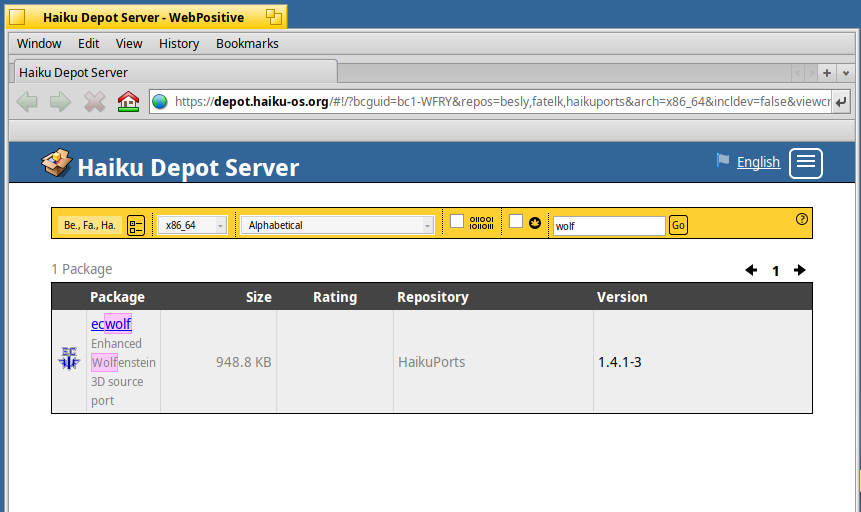Click the Haiku Depot box logo
The image size is (861, 512).
tap(56, 163)
